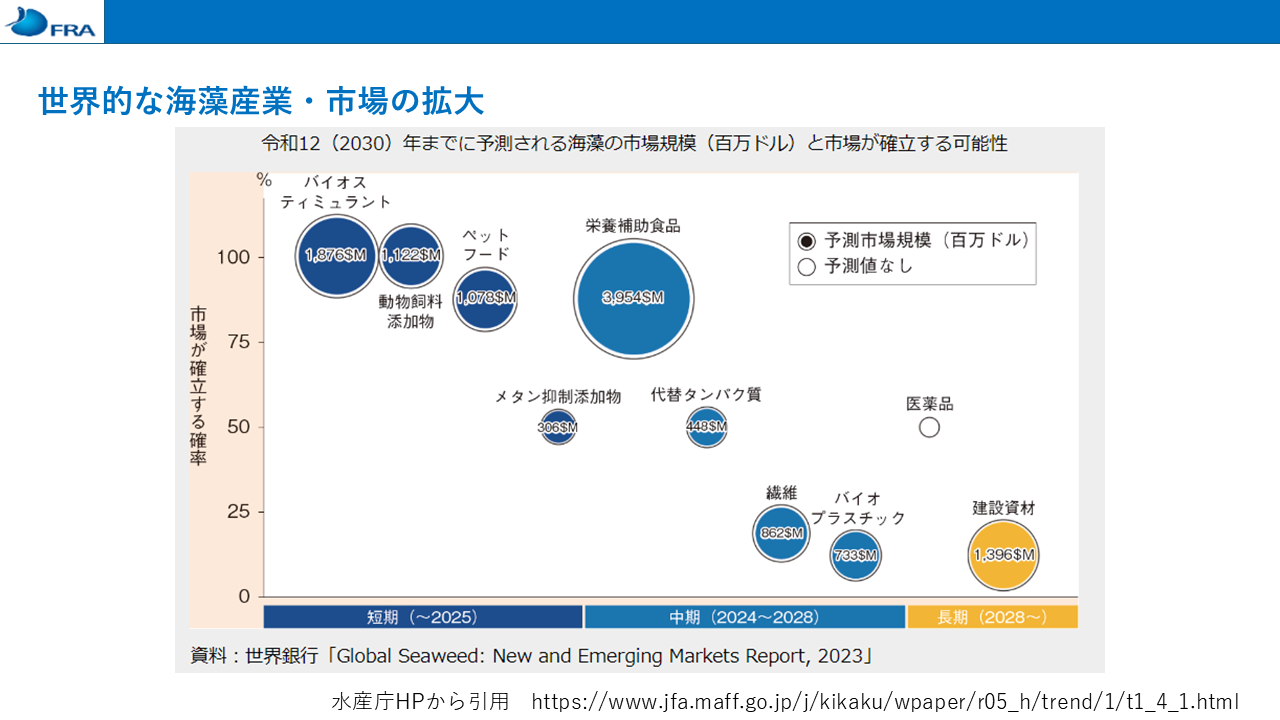The width and height of the screenshot is (1280, 720).
Task: Click the FRA logo in the header
Action: pos(52,22)
